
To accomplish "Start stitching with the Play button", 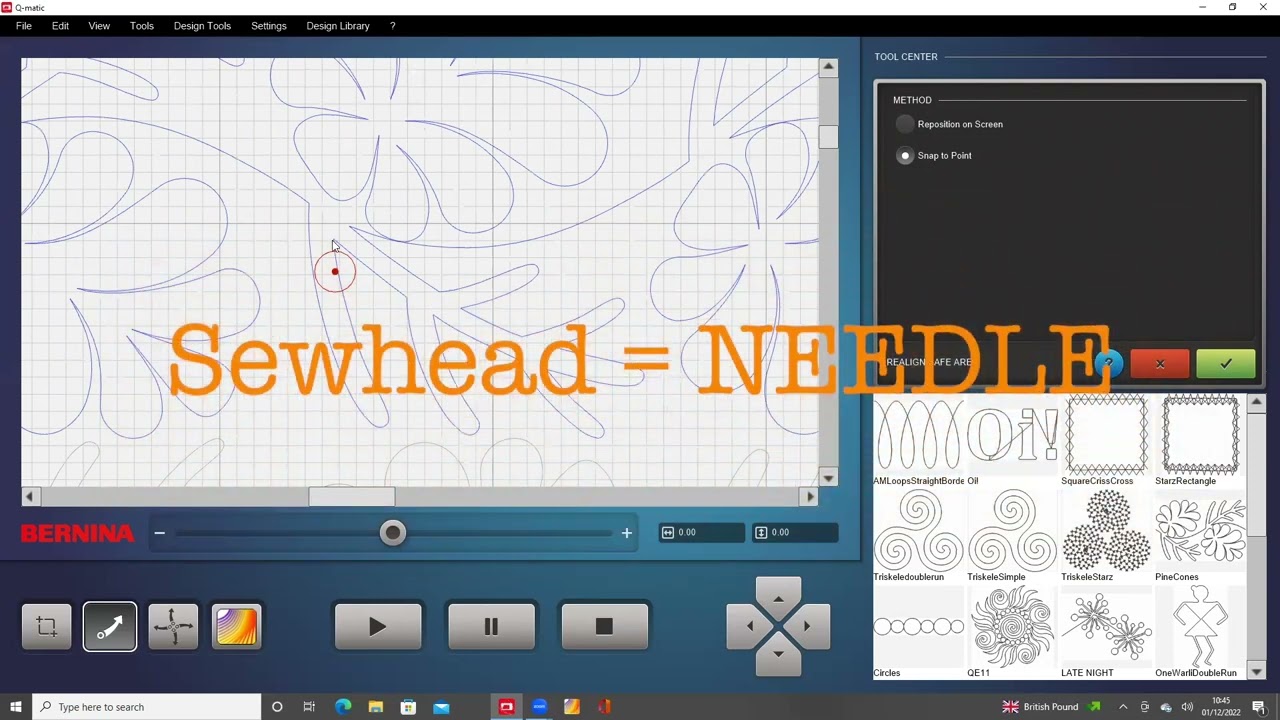I will (x=378, y=627).
